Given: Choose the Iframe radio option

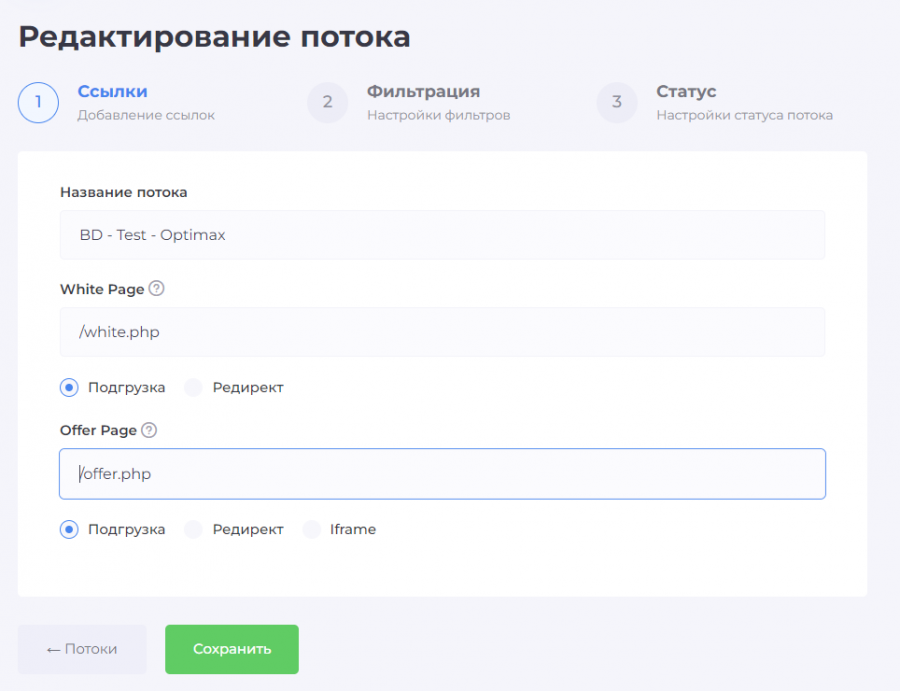Looking at the screenshot, I should [x=312, y=529].
